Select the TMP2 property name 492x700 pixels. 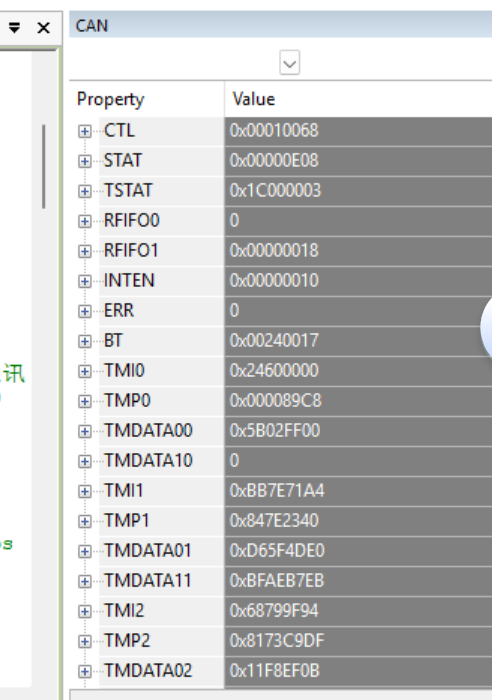(x=127, y=641)
